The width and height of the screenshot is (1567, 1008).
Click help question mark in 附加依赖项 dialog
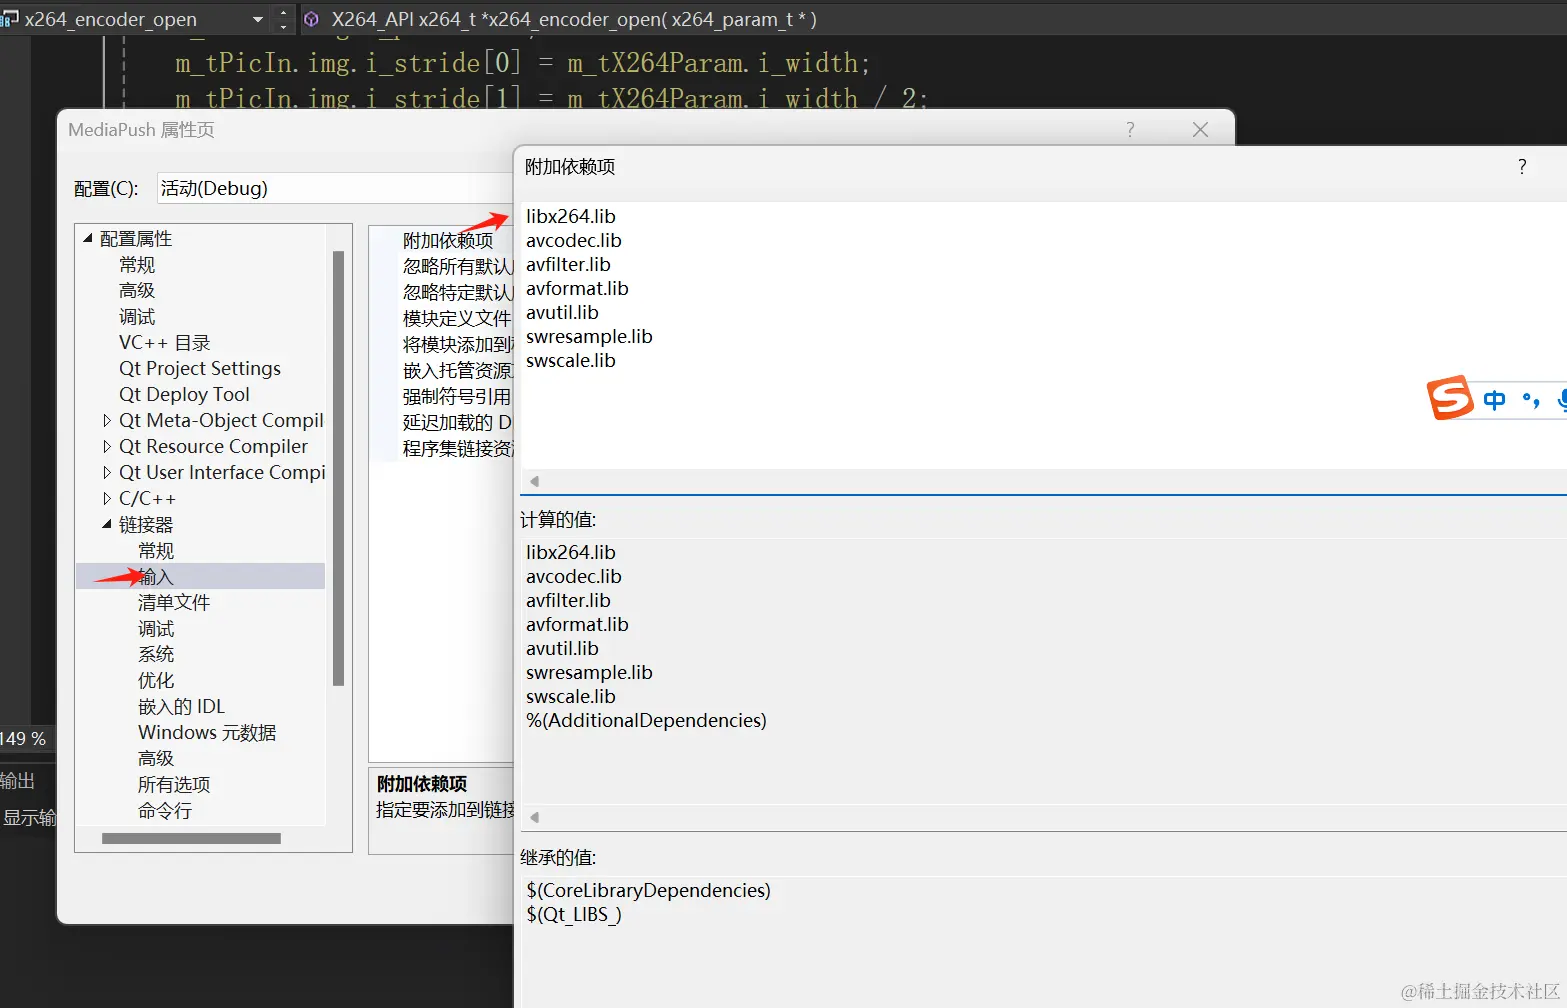pos(1522,166)
